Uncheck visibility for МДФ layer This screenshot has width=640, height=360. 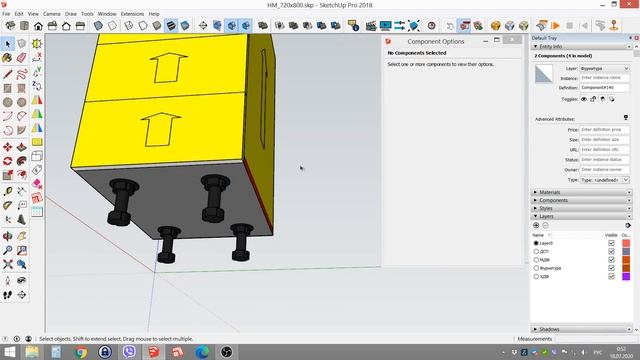[611, 260]
